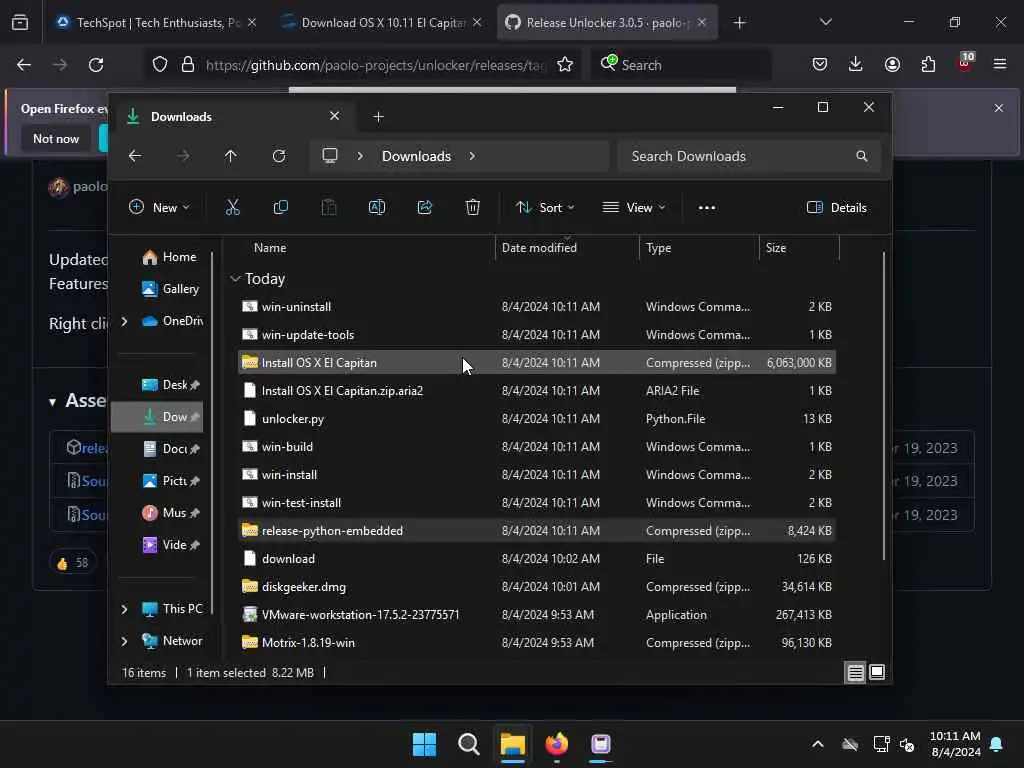Open the See more ellipsis menu
1024x768 pixels.
tap(707, 208)
